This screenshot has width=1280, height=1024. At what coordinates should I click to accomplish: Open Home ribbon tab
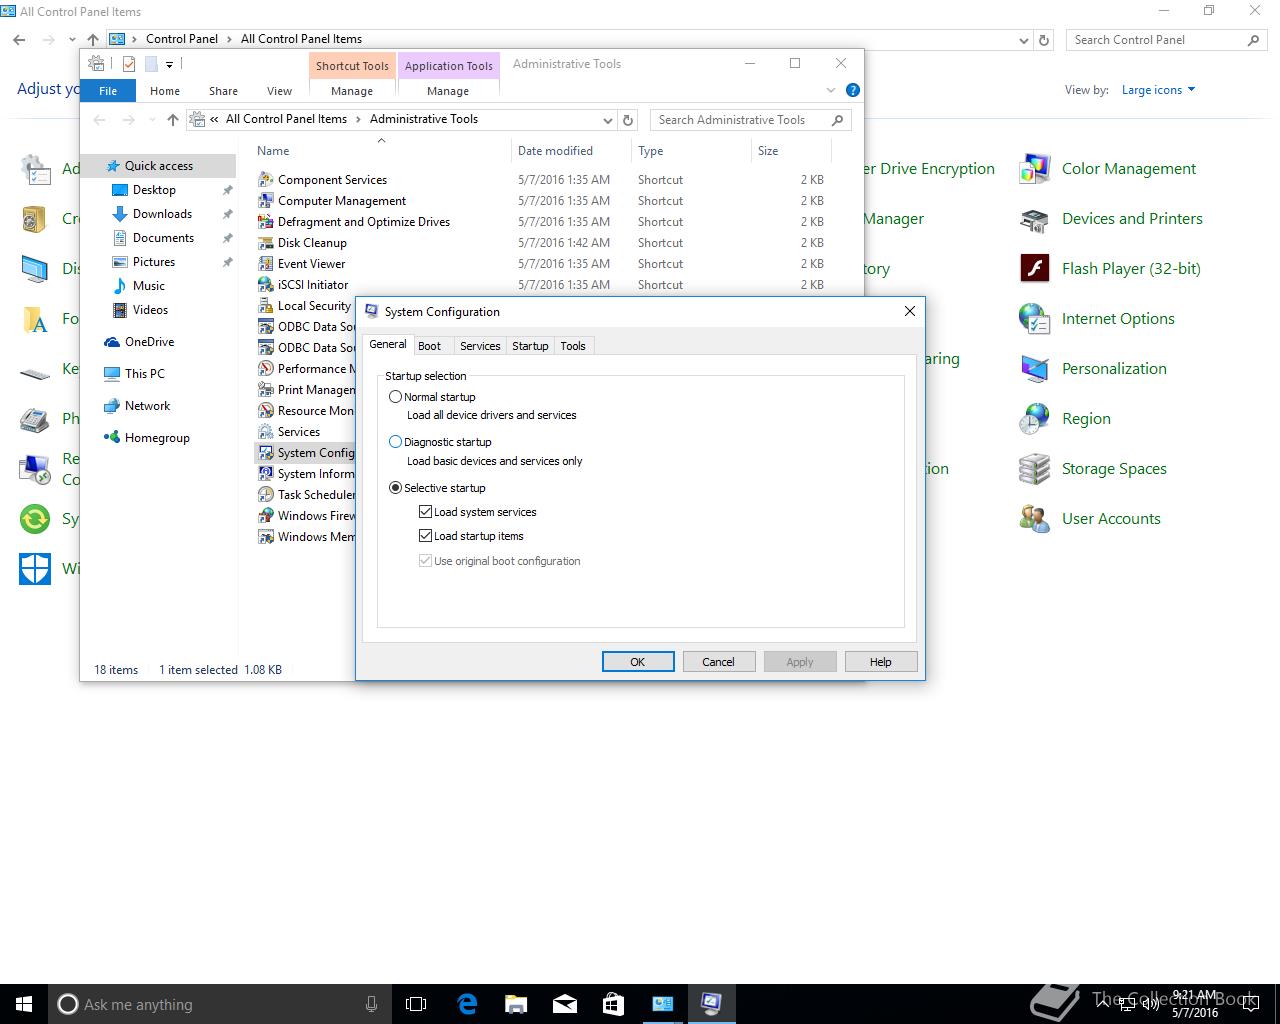coord(165,91)
